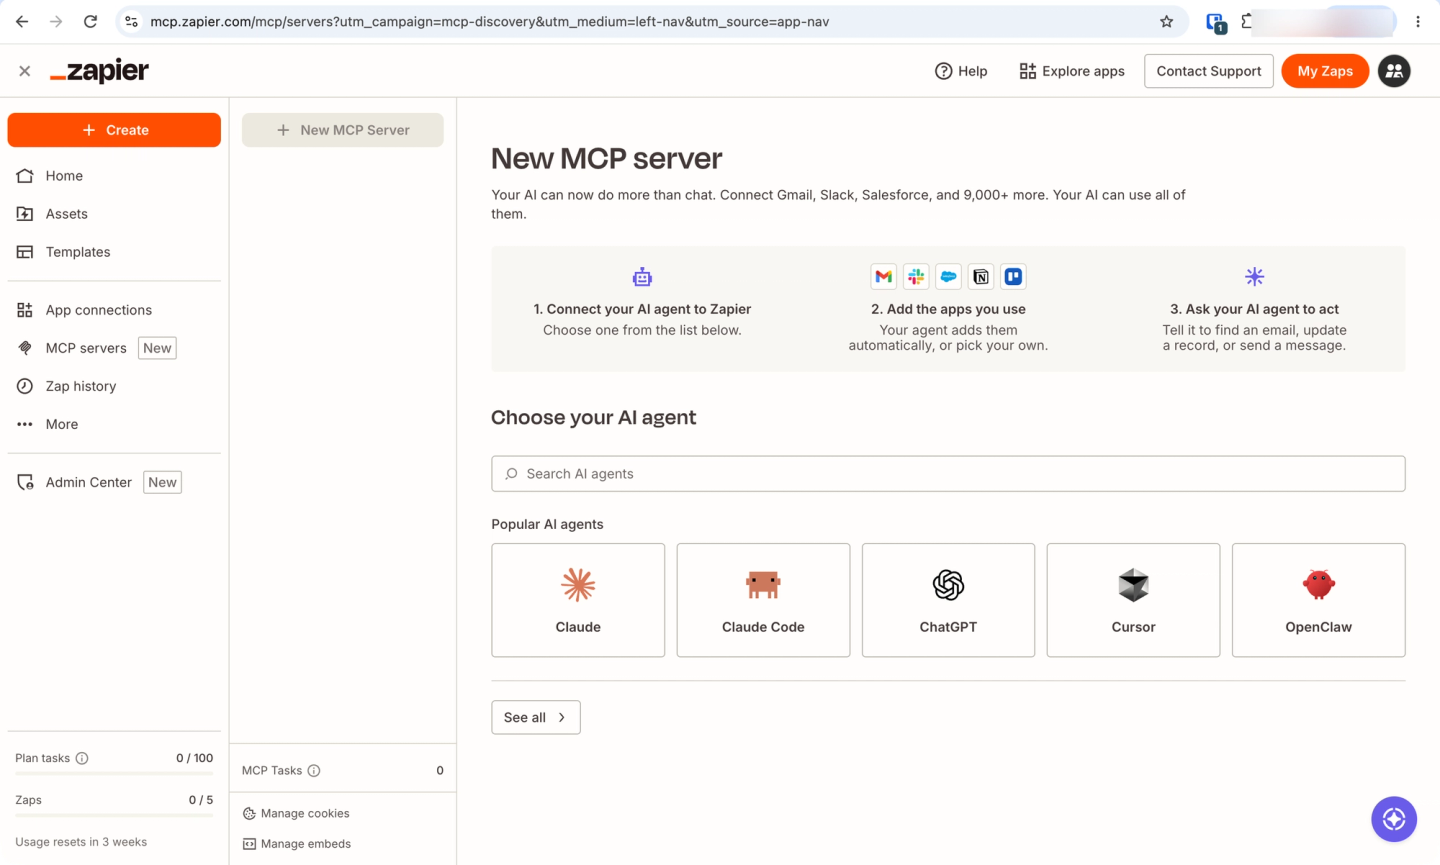Click the Slack app icon
This screenshot has width=1440, height=865.
[x=916, y=277]
